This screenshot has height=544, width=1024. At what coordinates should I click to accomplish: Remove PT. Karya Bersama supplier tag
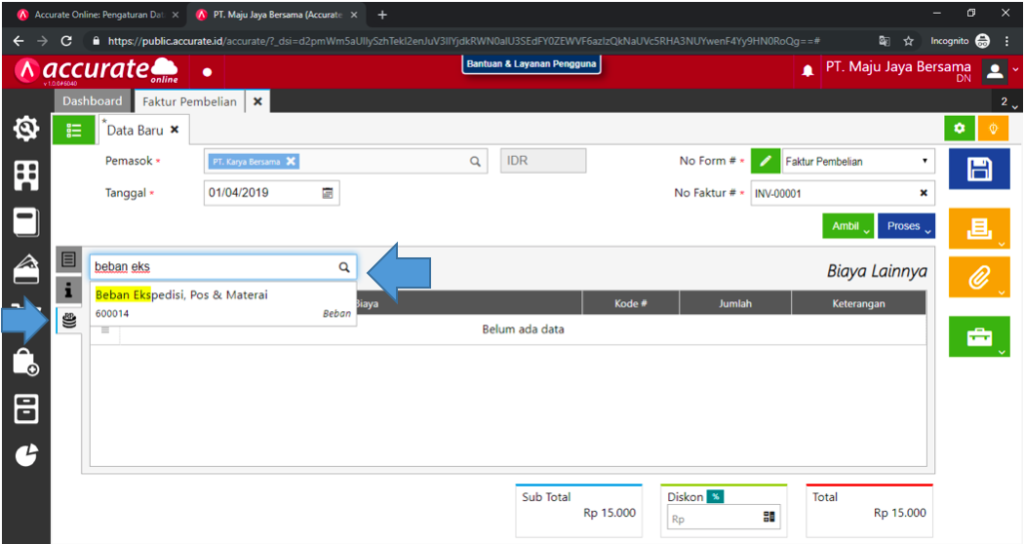click(x=291, y=161)
